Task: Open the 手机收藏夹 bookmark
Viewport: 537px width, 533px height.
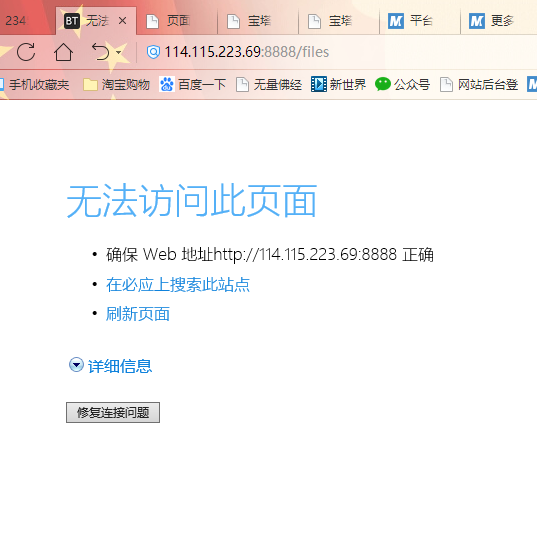Action: tap(35, 85)
